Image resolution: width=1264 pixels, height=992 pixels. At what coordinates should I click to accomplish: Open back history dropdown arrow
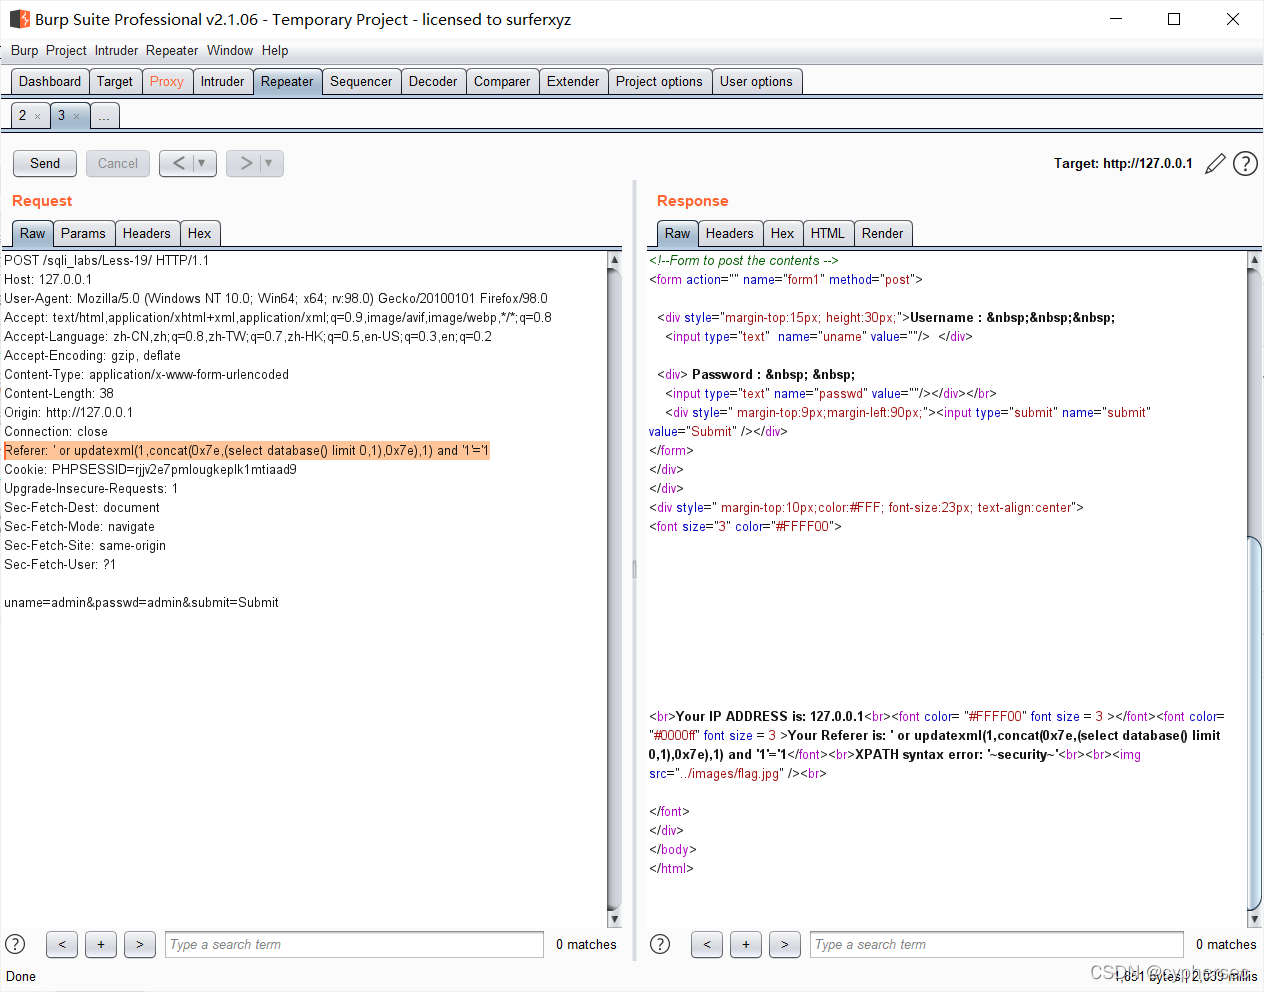pyautogui.click(x=202, y=163)
